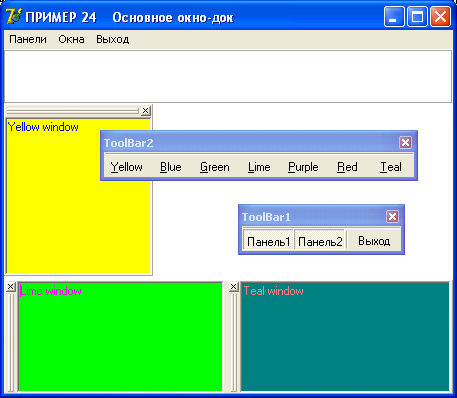Click the Yellow window grip bar
The height and width of the screenshot is (398, 457).
[73, 111]
